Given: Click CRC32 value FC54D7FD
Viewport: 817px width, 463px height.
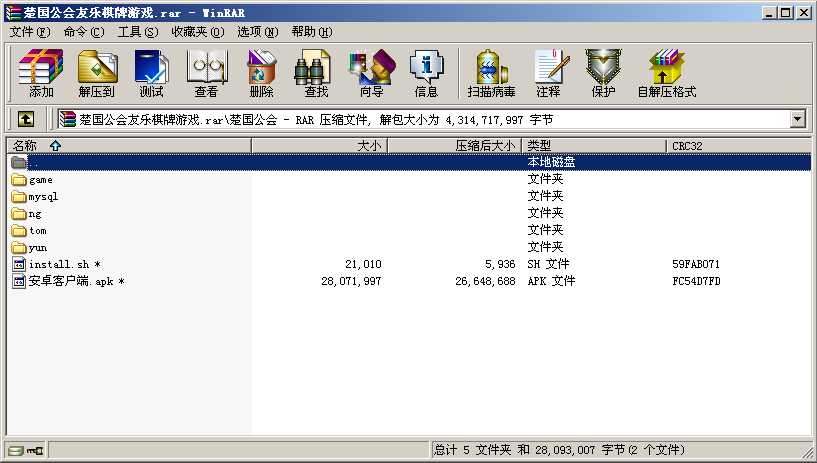Looking at the screenshot, I should [x=696, y=282].
